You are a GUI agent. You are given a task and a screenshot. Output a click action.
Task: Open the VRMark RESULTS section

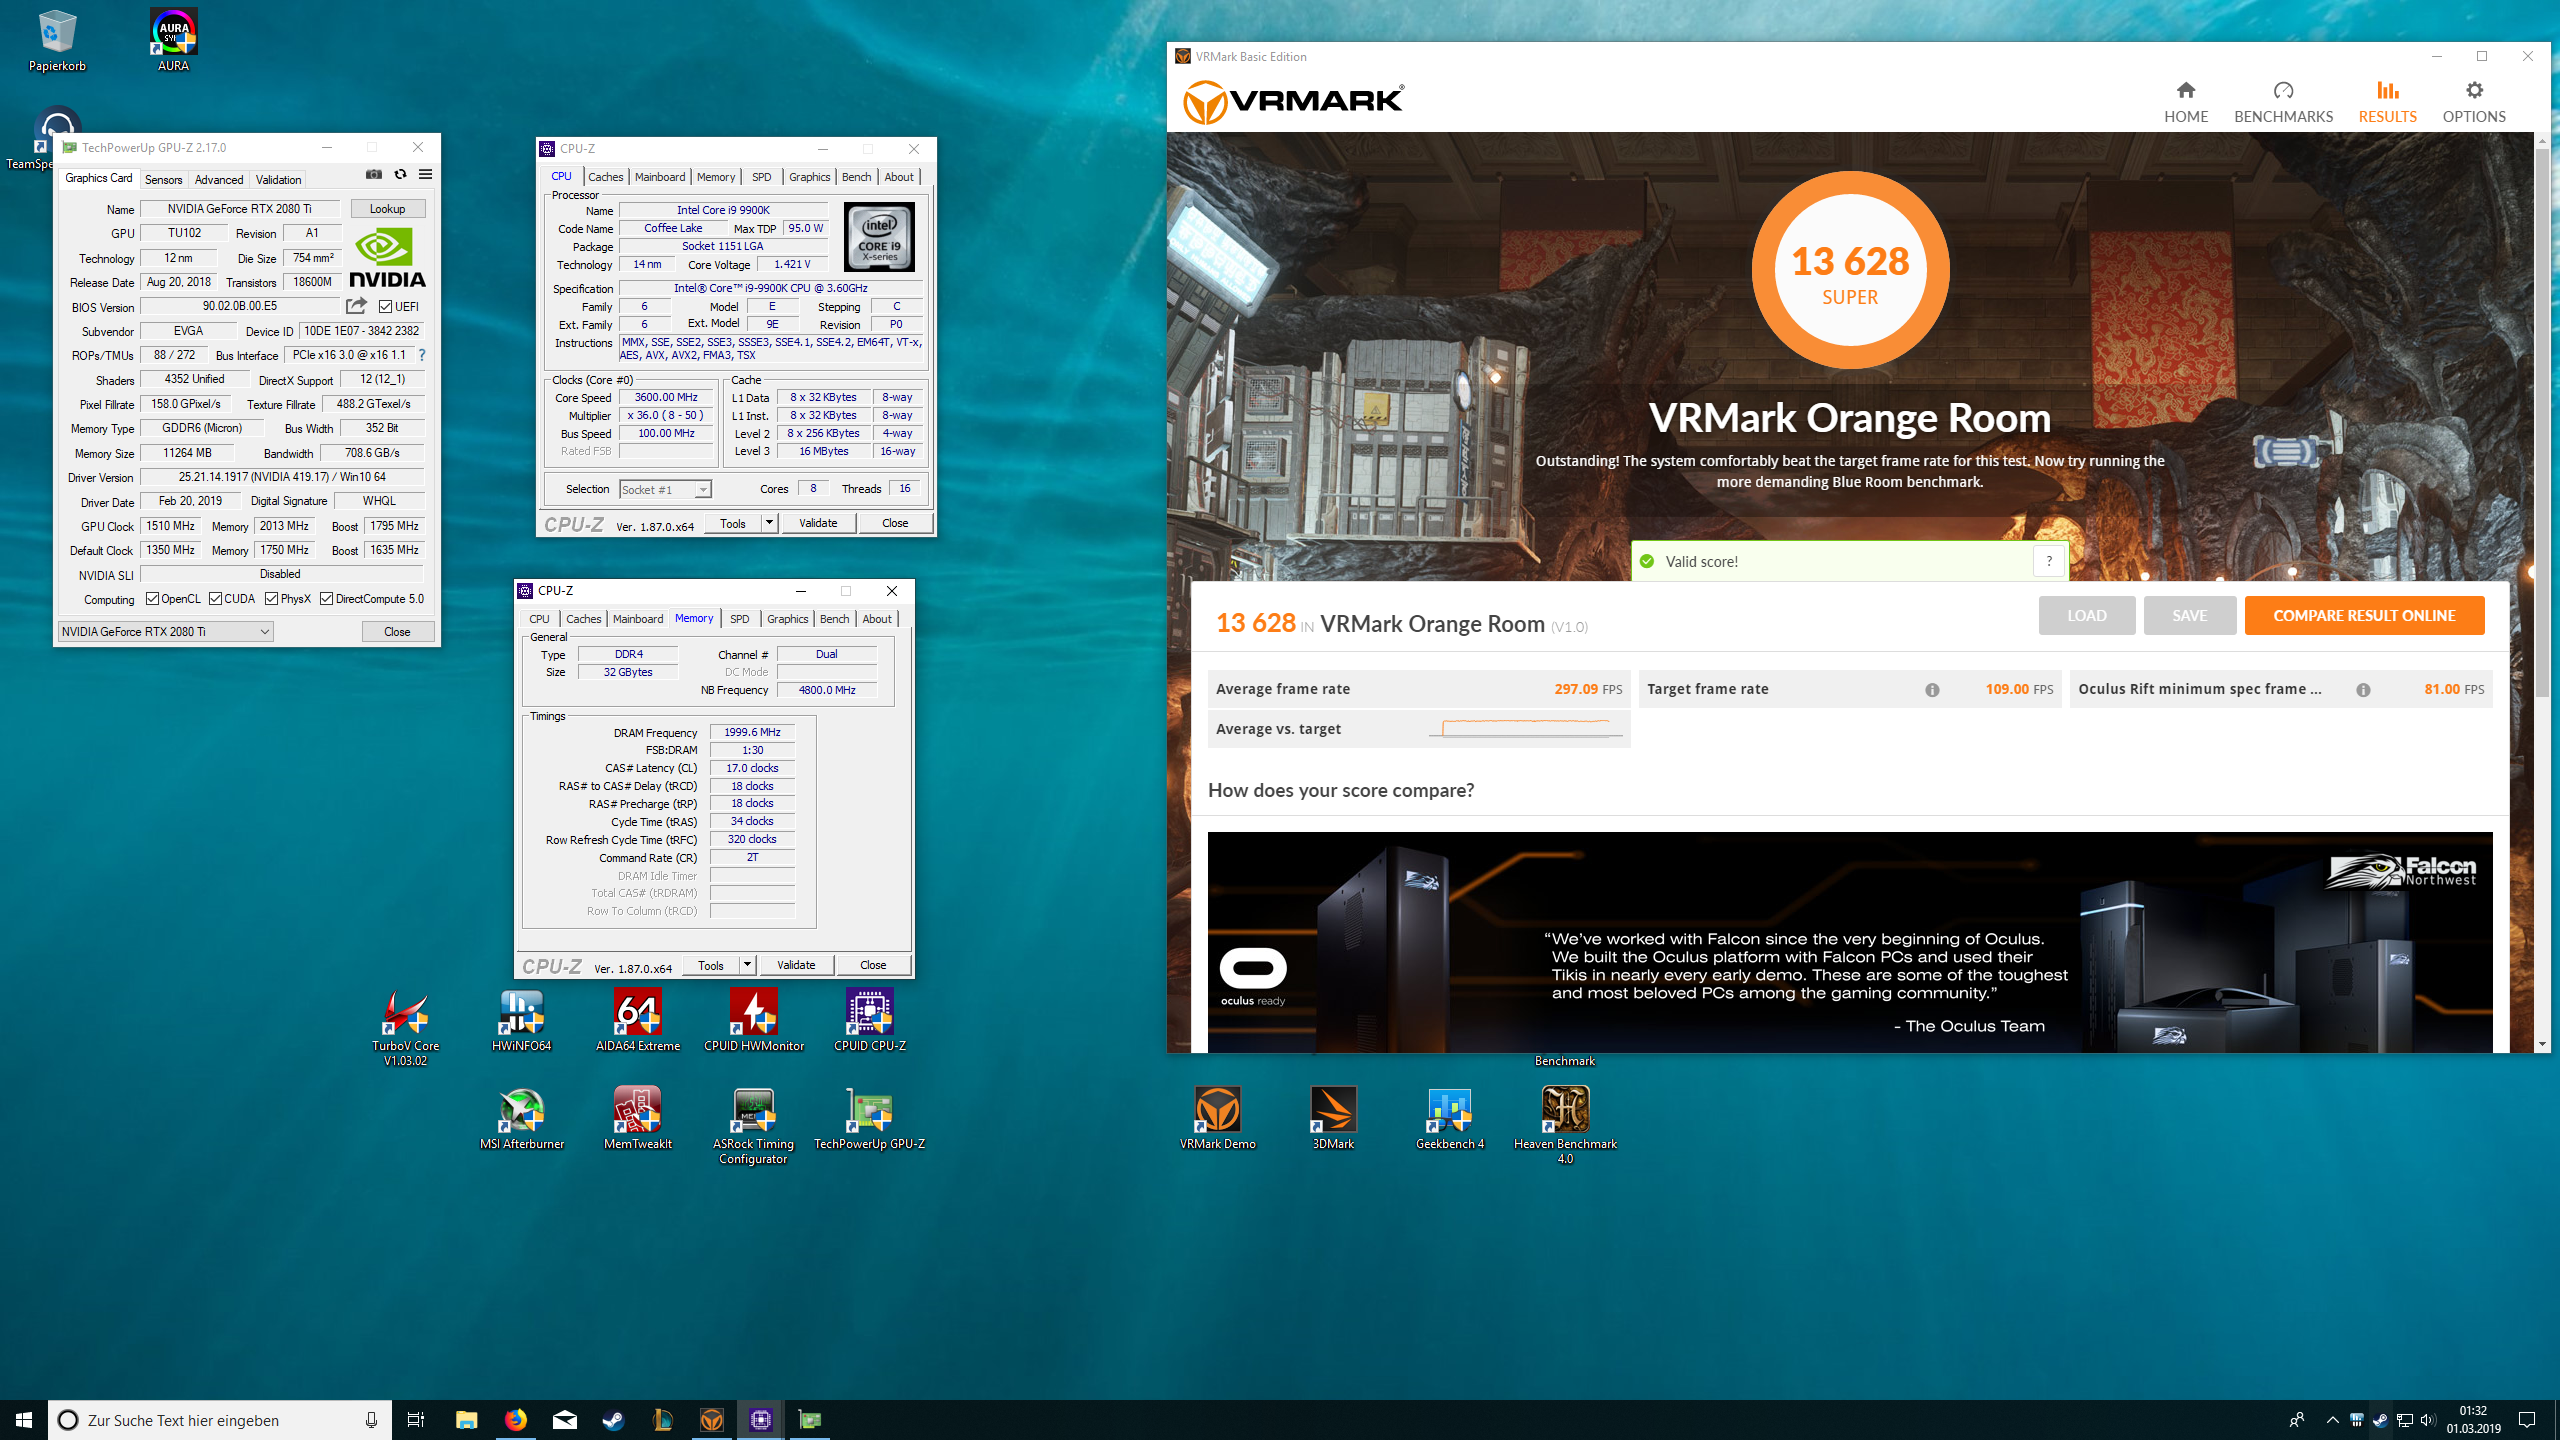[2387, 102]
